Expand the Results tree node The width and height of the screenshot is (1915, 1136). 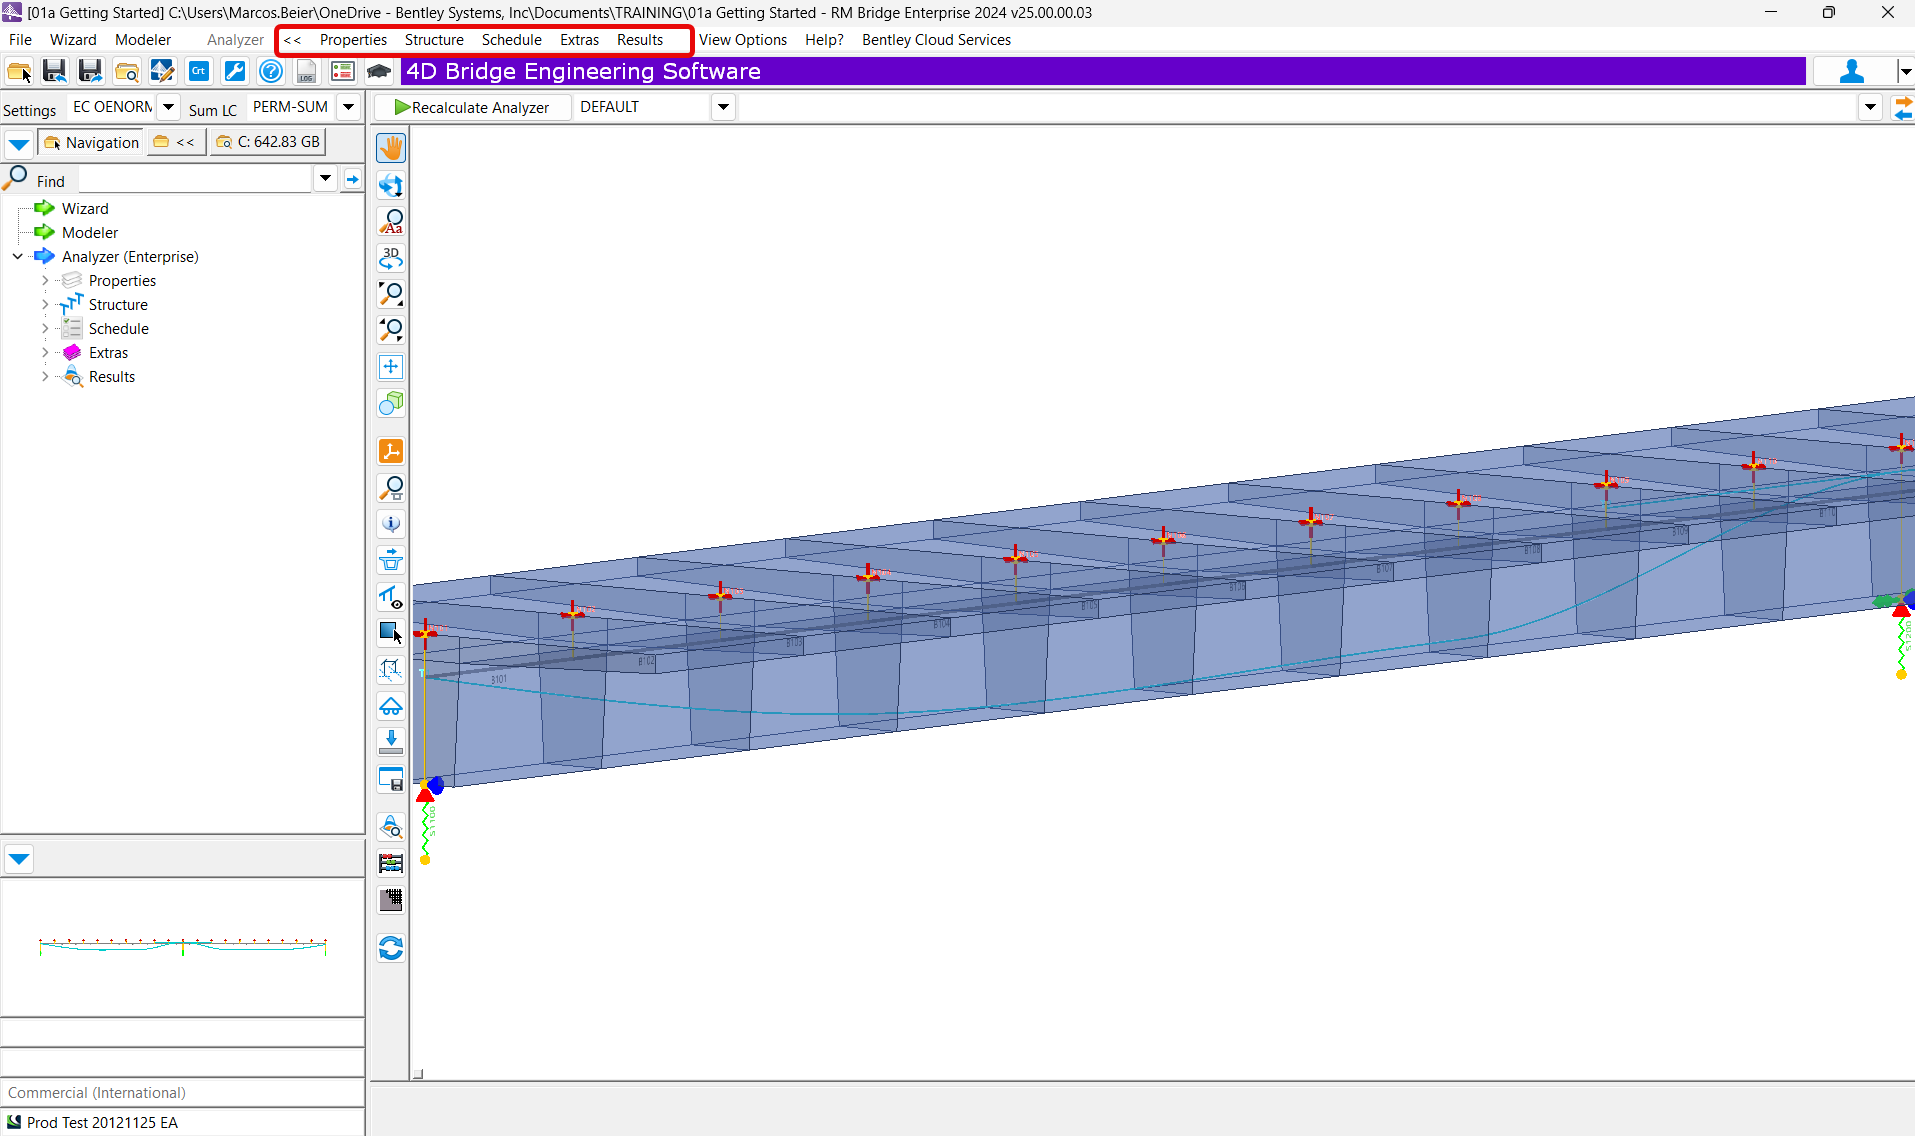(45, 377)
